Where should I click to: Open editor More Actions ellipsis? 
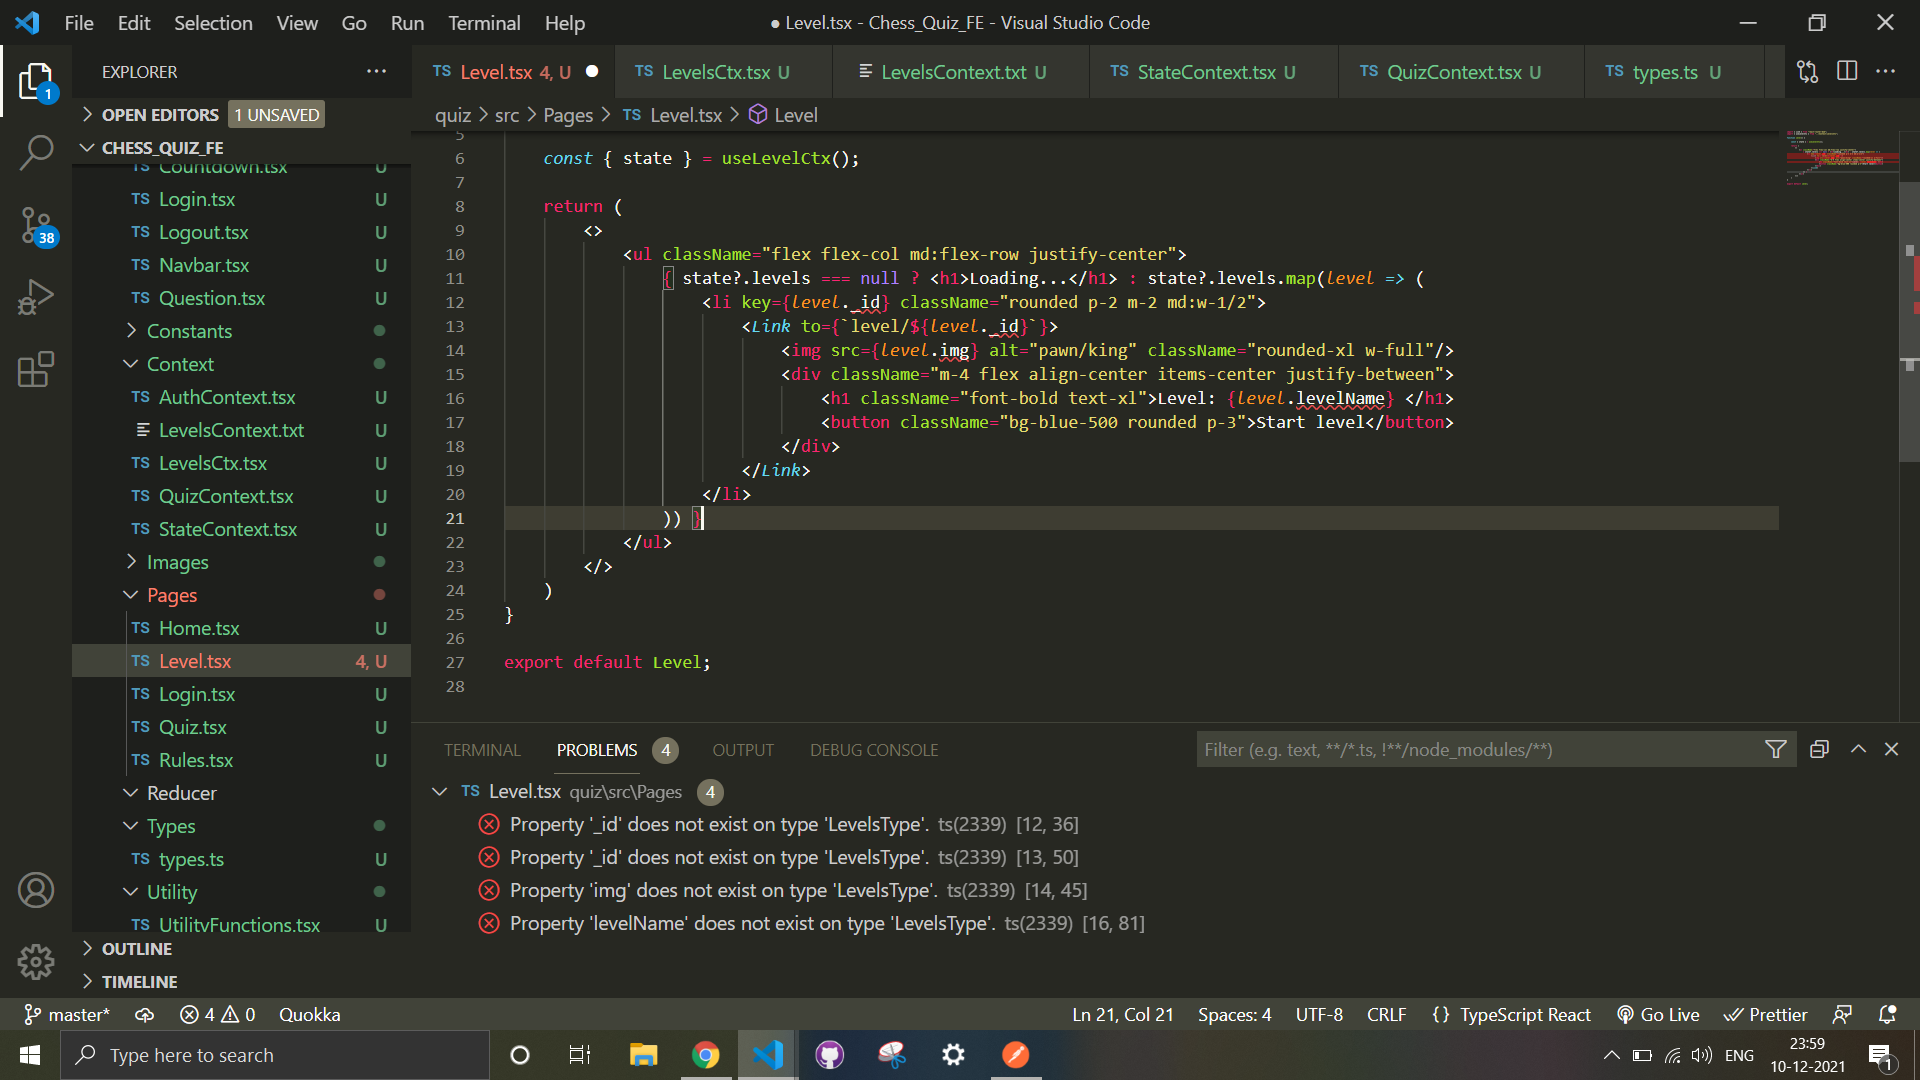(1886, 72)
